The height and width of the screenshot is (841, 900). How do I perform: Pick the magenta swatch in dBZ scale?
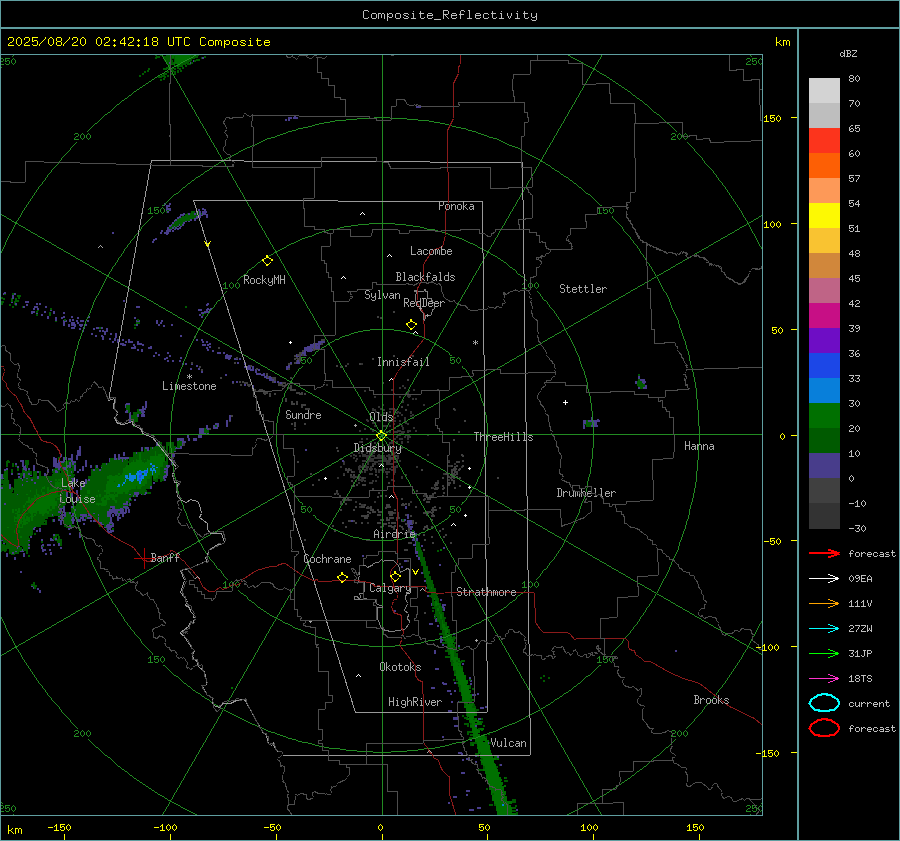[x=824, y=316]
